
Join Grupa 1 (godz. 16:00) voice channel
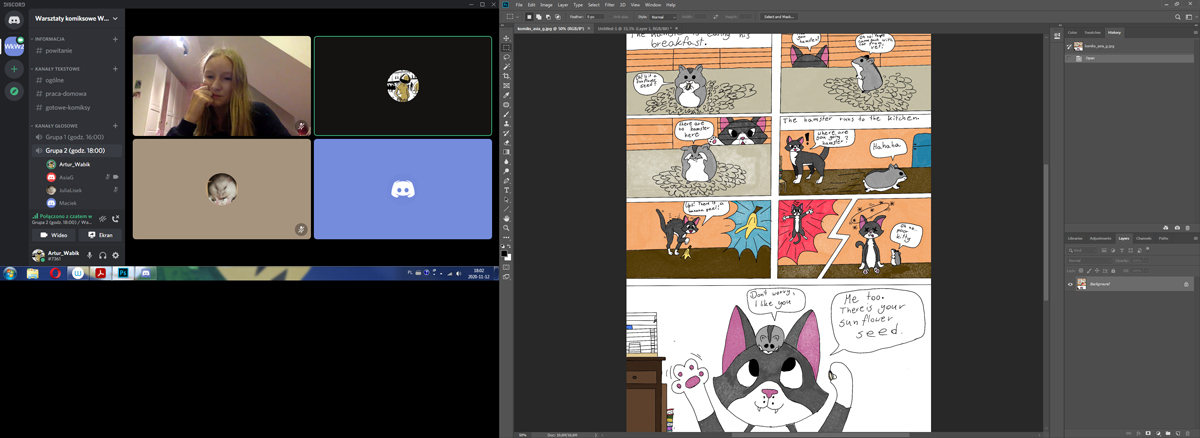(x=75, y=137)
